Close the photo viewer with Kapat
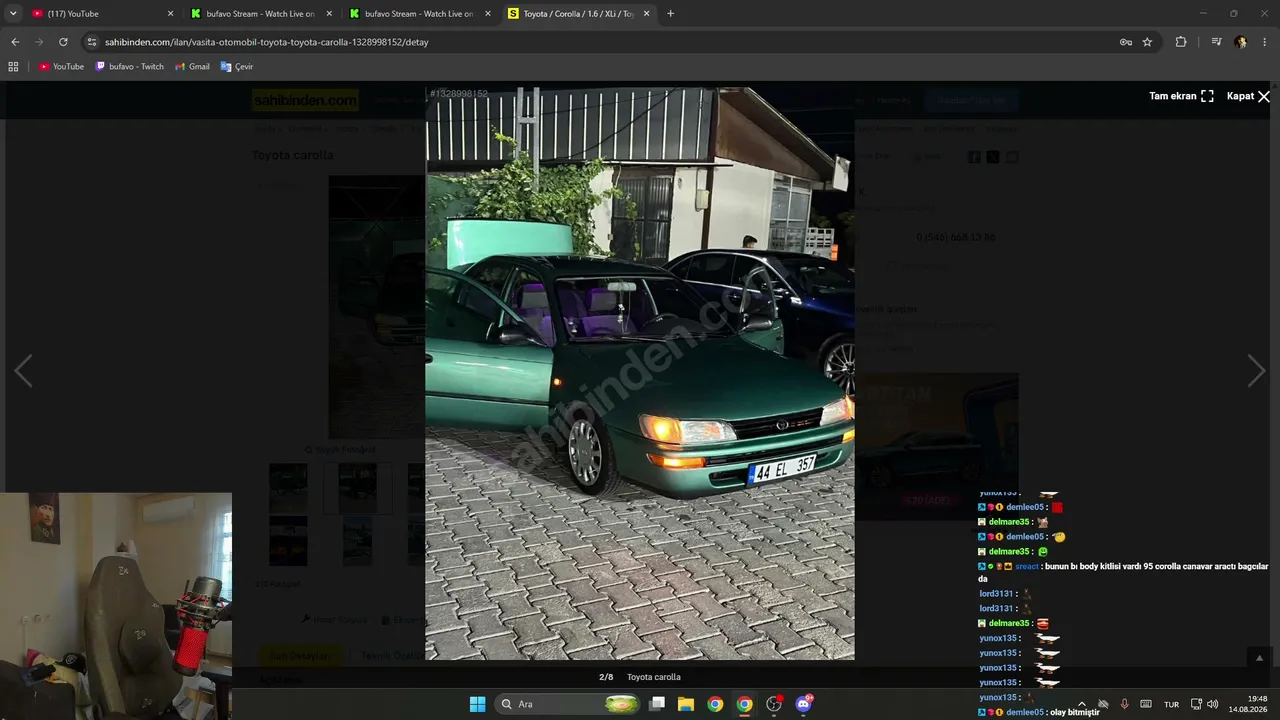The width and height of the screenshot is (1280, 720). pos(1248,96)
